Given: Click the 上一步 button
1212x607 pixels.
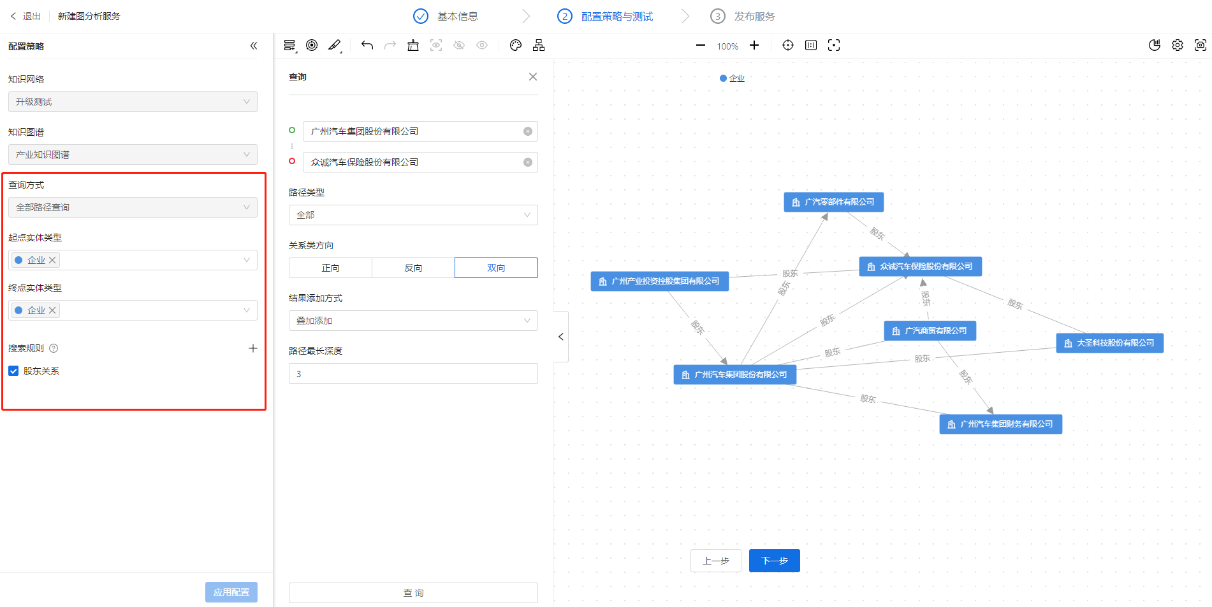Looking at the screenshot, I should pos(716,561).
